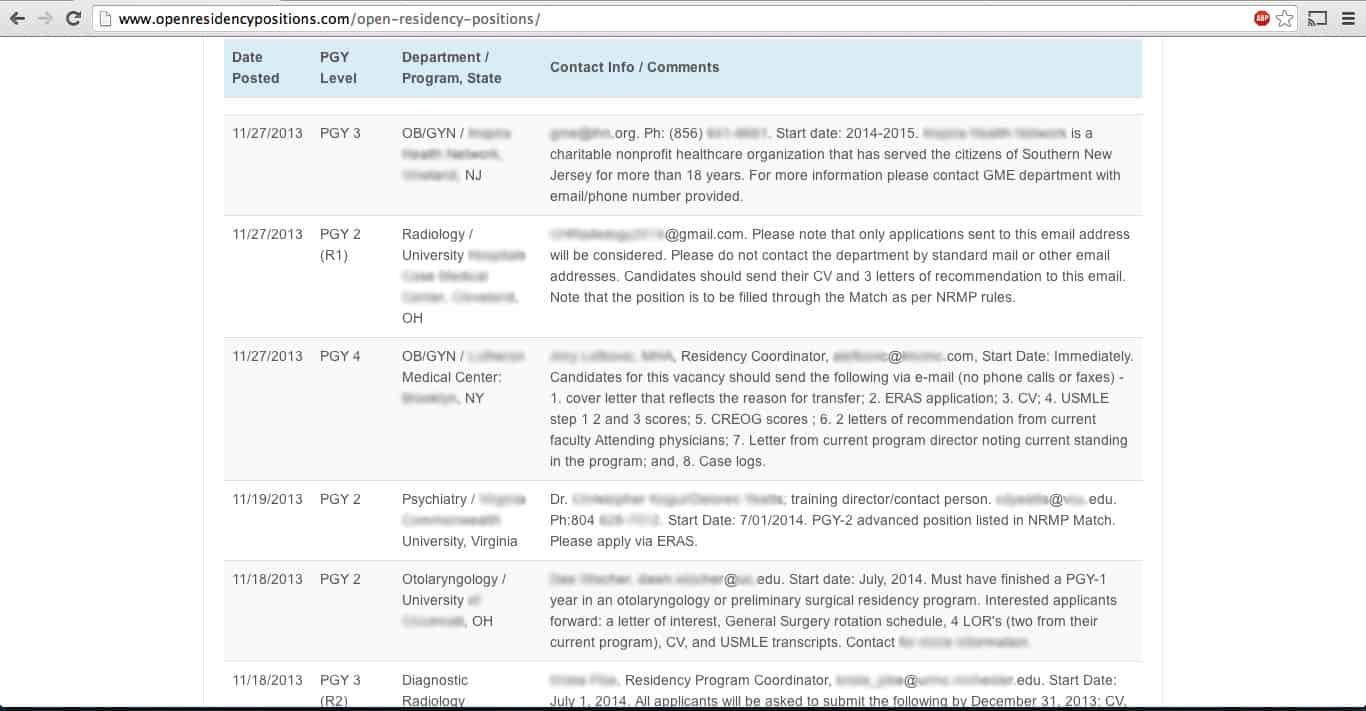Click the OB/GYN department cell ending in NJ
The image size is (1366, 711).
[458, 154]
